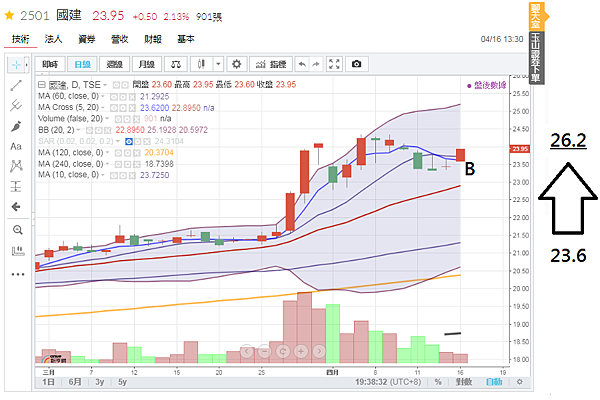Toggle % percentage scale
Screen dimensions: 600x400
coord(438,382)
